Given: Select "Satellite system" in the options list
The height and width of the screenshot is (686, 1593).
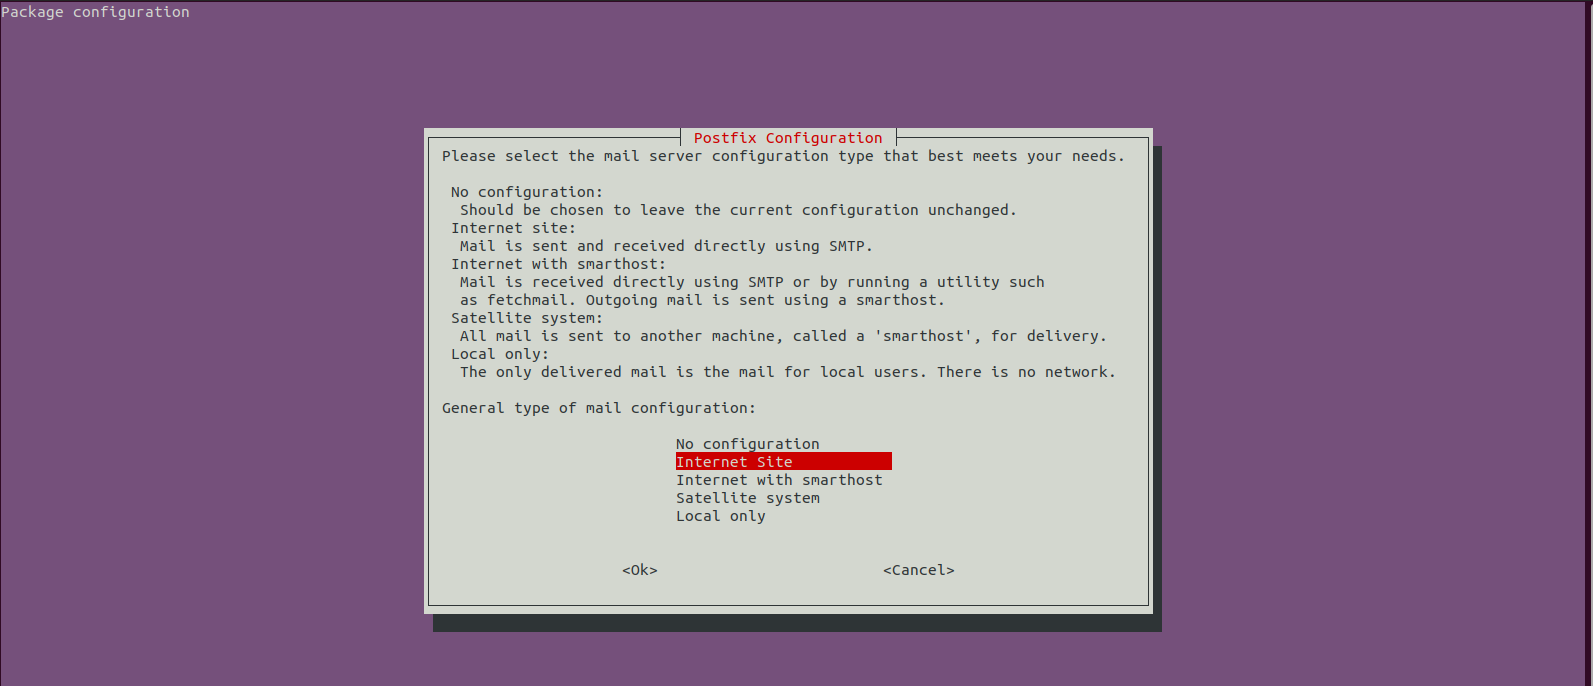Looking at the screenshot, I should click(x=748, y=498).
